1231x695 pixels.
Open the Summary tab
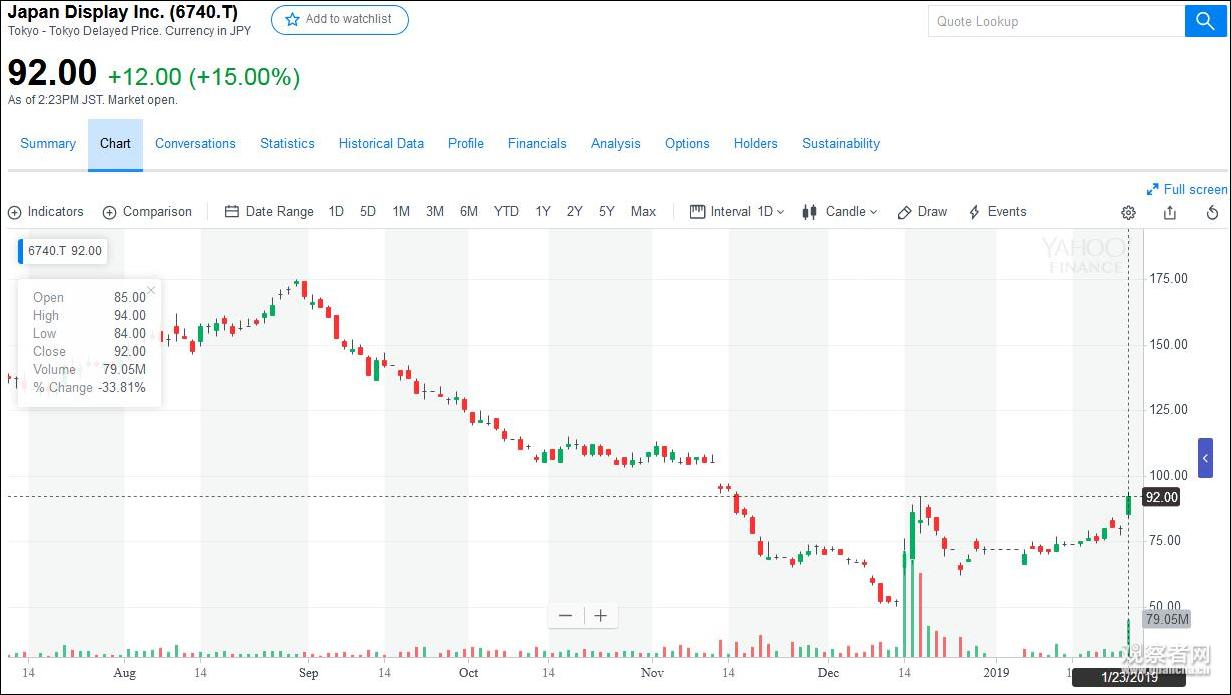tap(48, 143)
